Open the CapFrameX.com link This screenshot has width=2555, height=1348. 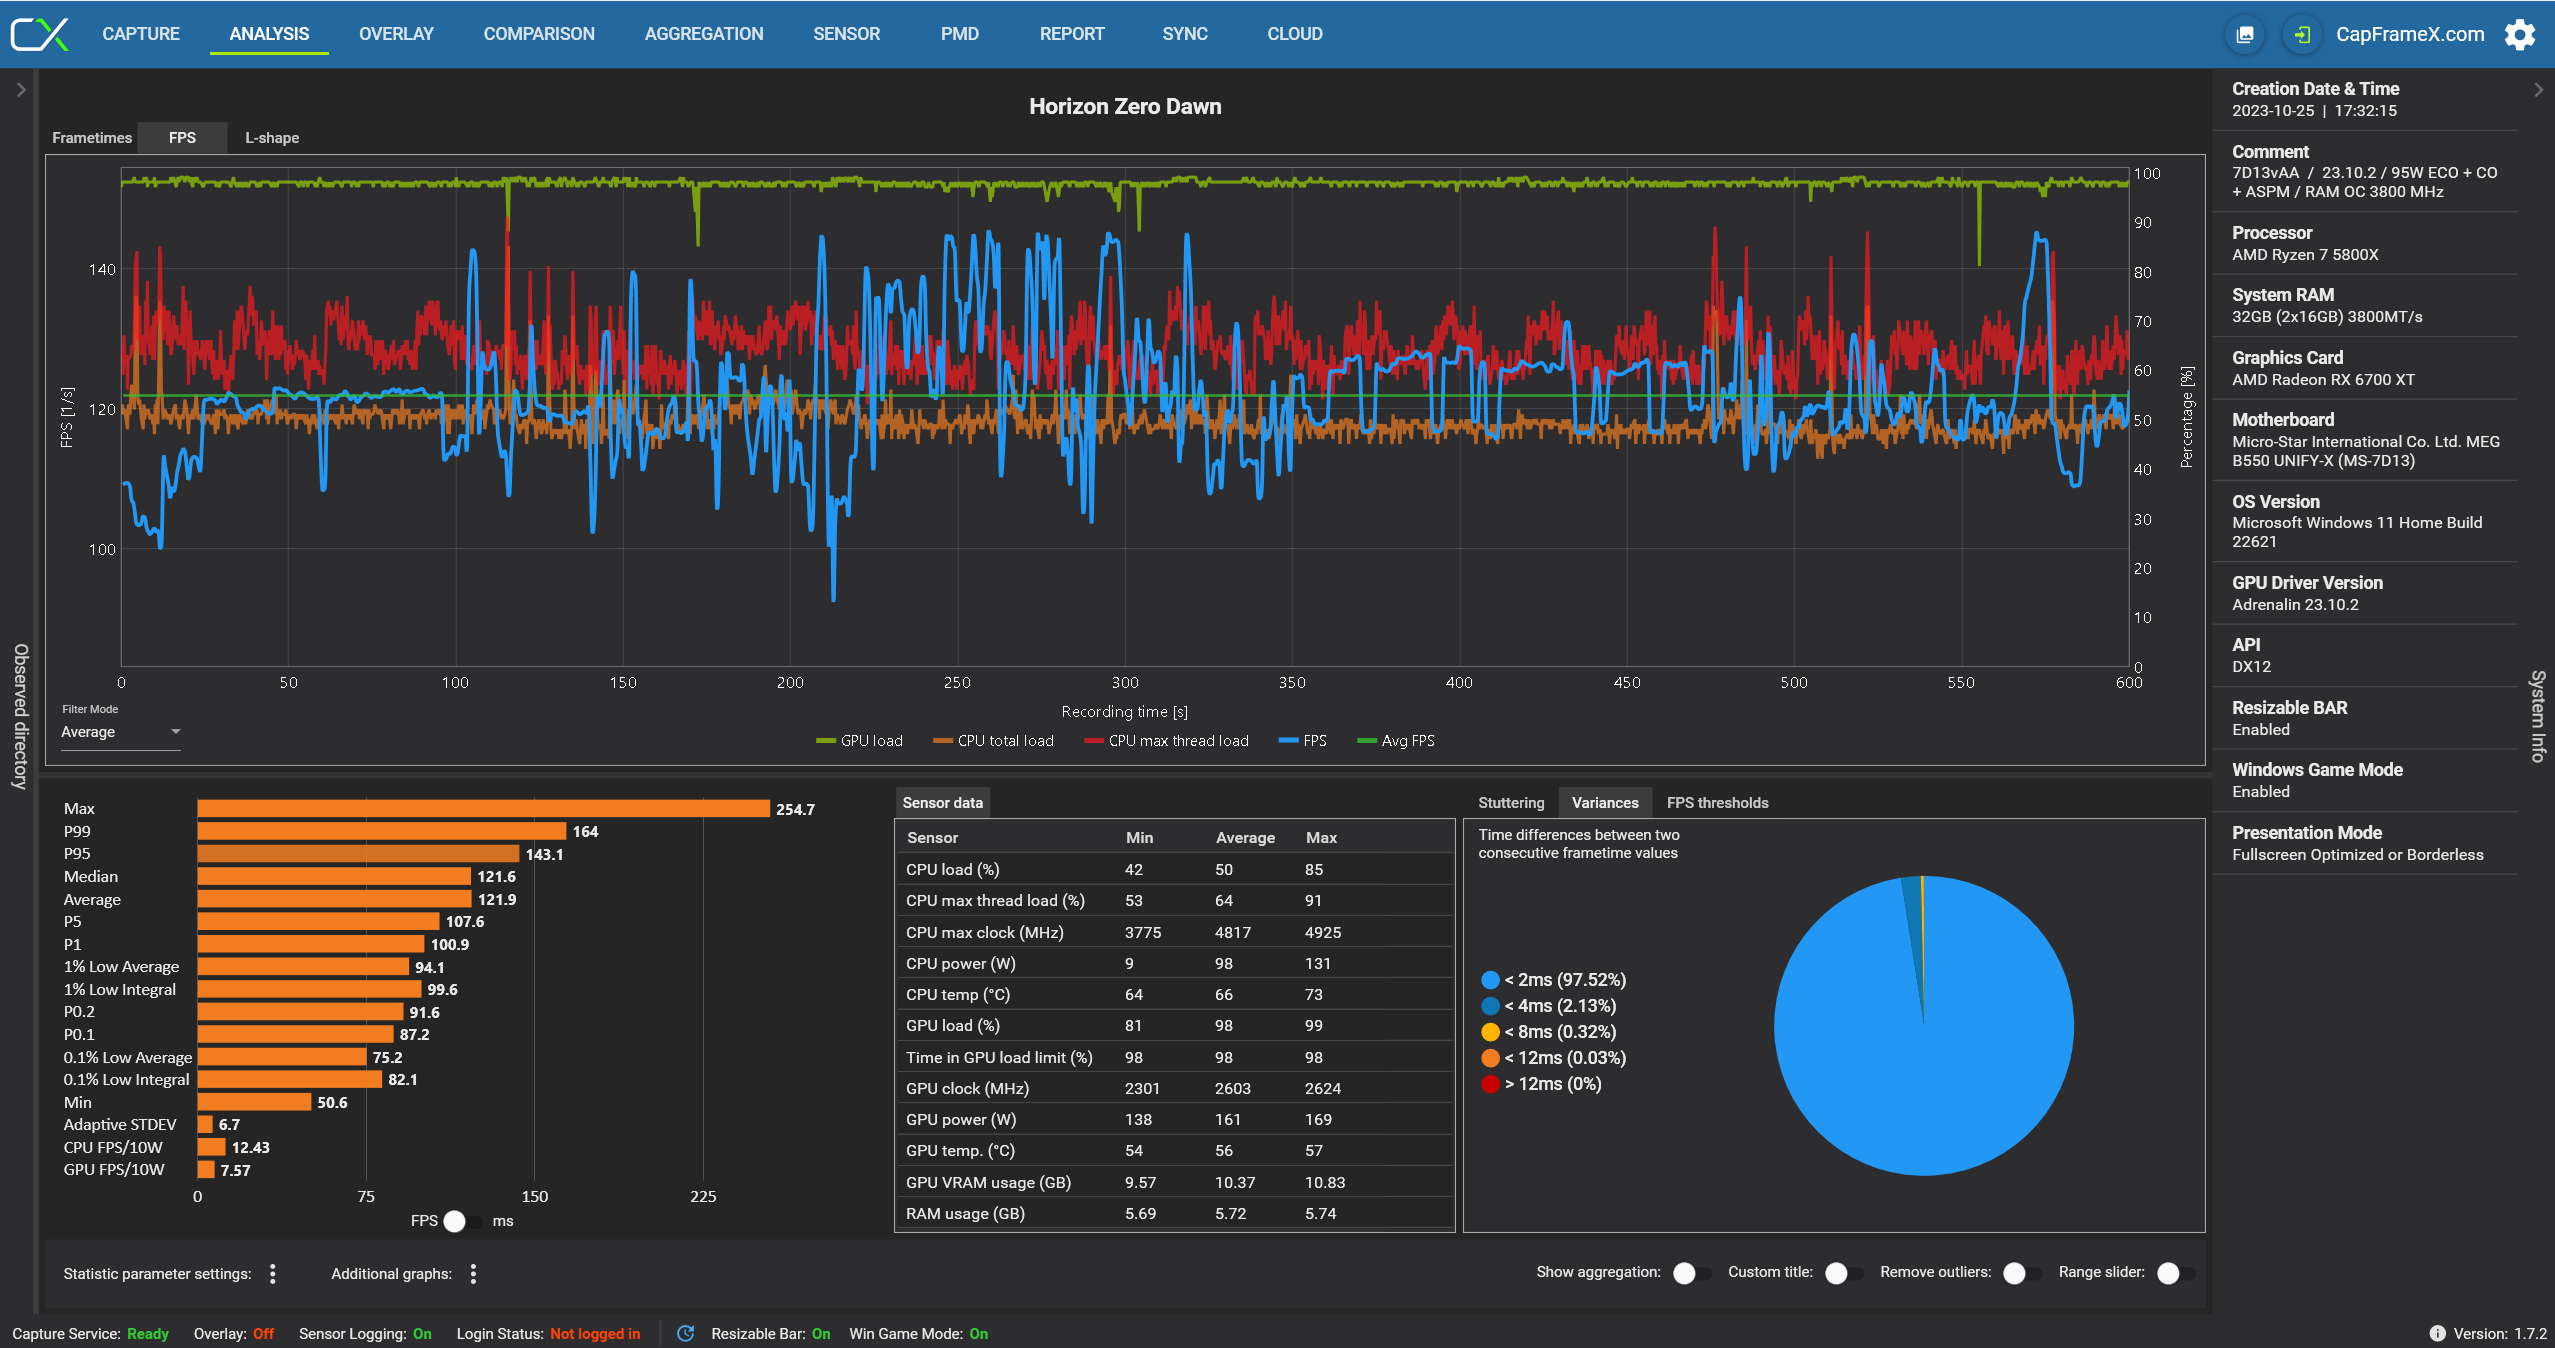[2409, 35]
